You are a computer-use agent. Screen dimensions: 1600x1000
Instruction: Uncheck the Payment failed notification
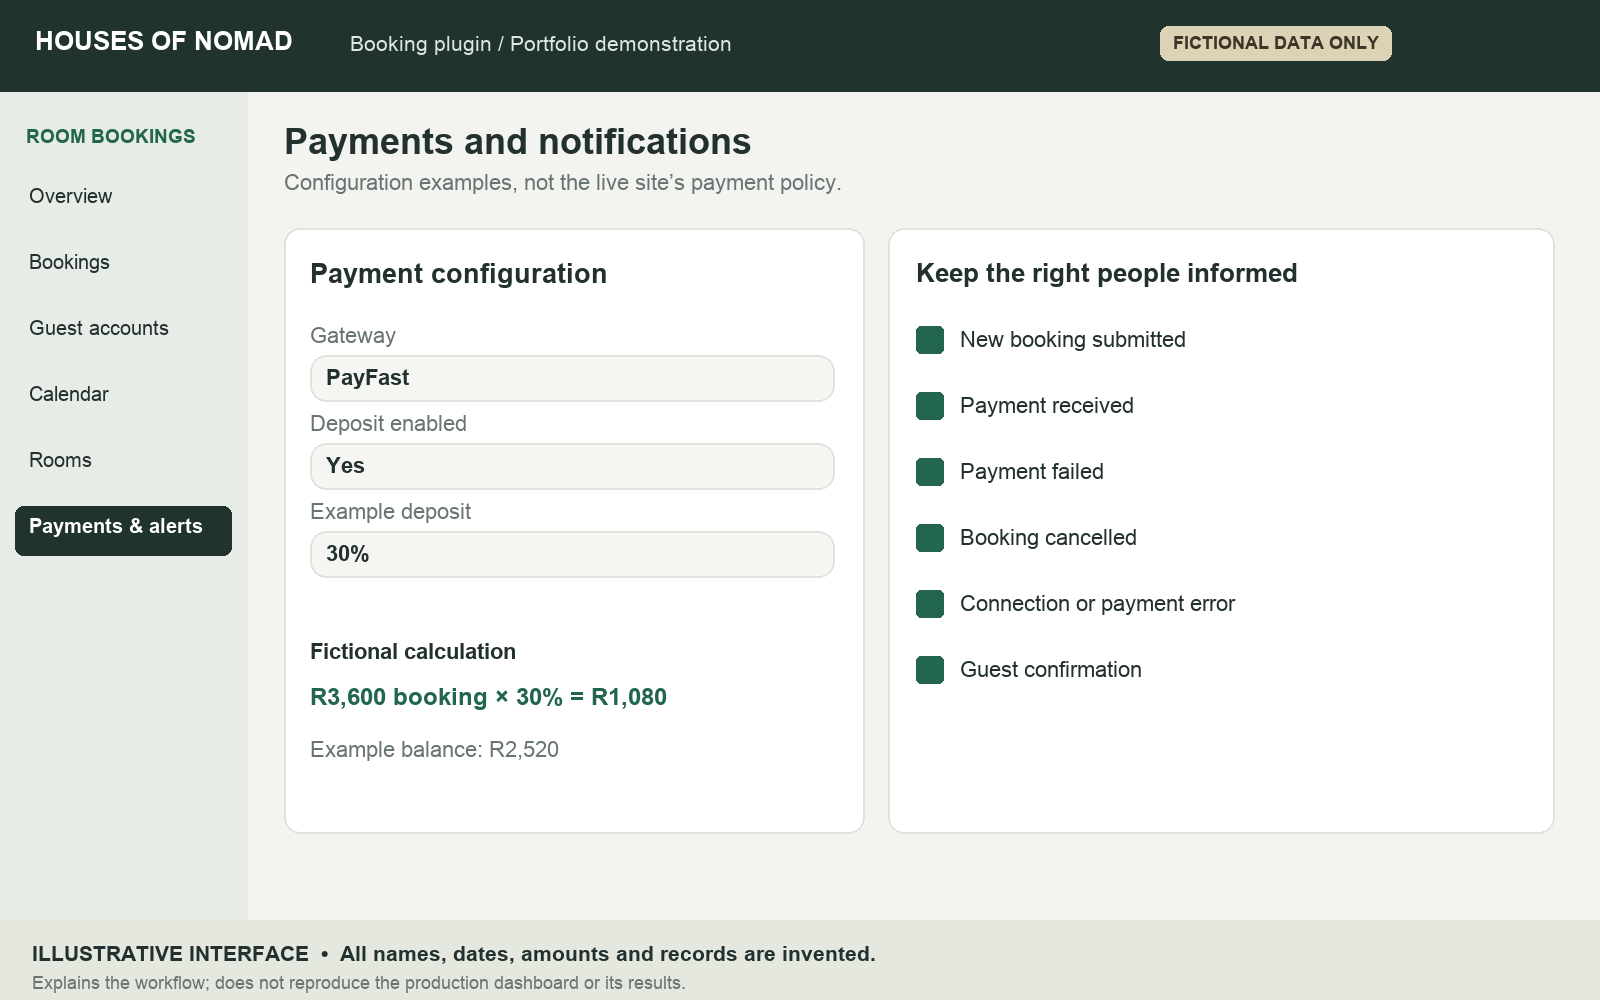pyautogui.click(x=930, y=472)
